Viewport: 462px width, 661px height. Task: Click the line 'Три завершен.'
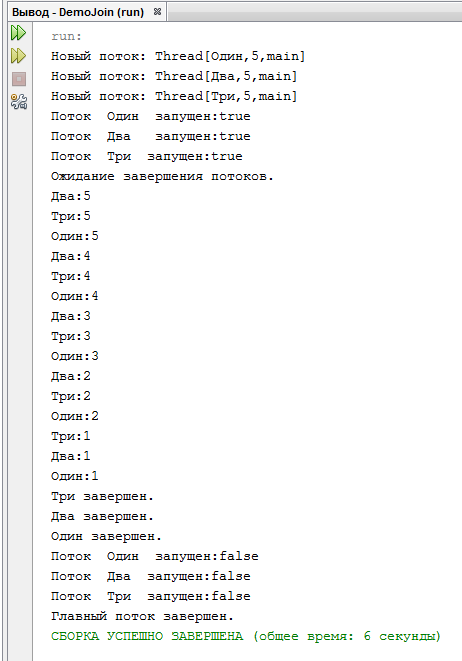tap(102, 496)
